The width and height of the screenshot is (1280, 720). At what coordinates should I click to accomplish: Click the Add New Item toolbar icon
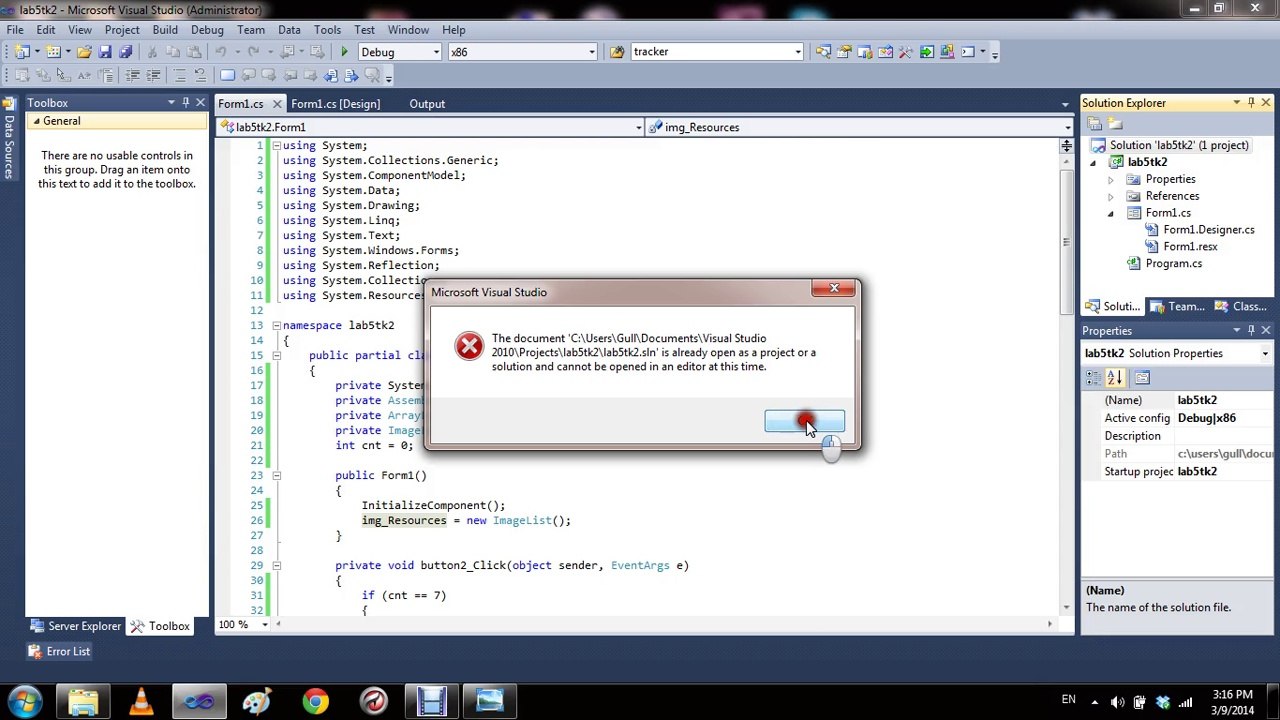click(52, 52)
